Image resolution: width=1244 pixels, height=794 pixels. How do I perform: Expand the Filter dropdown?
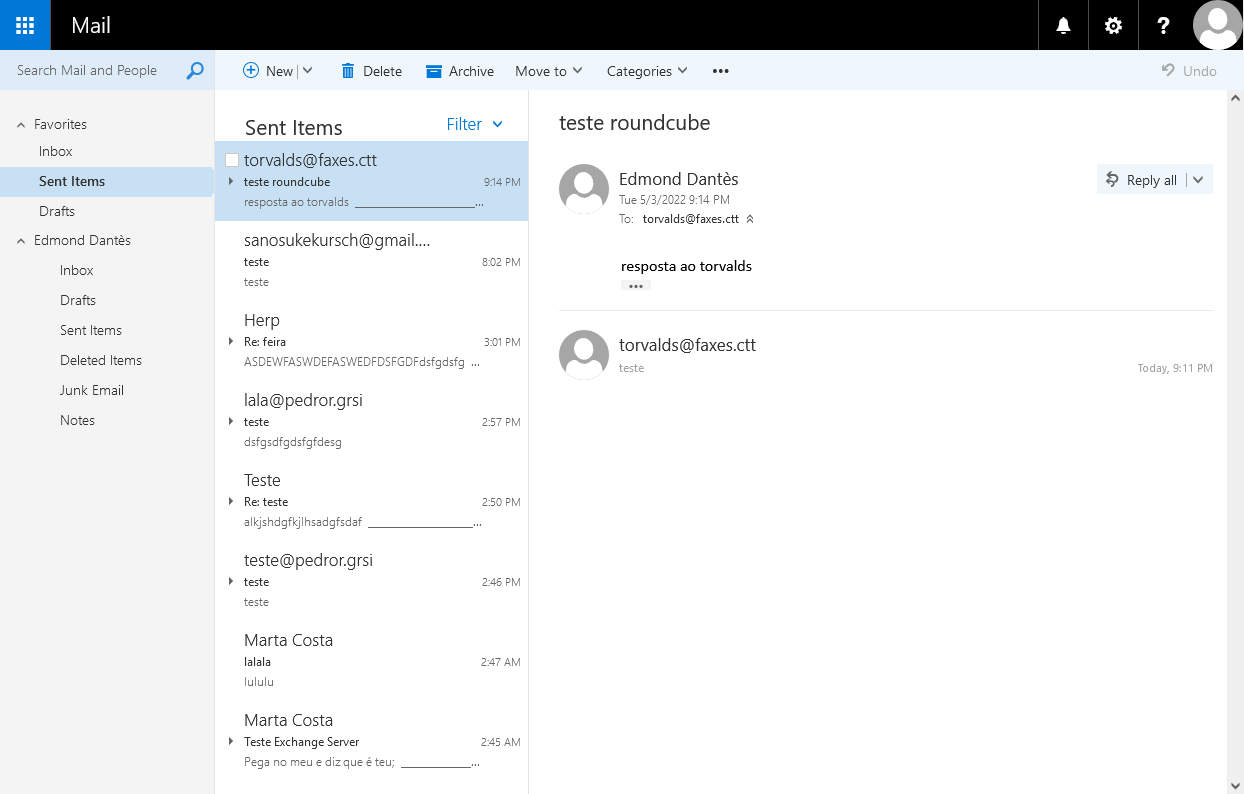pos(475,124)
